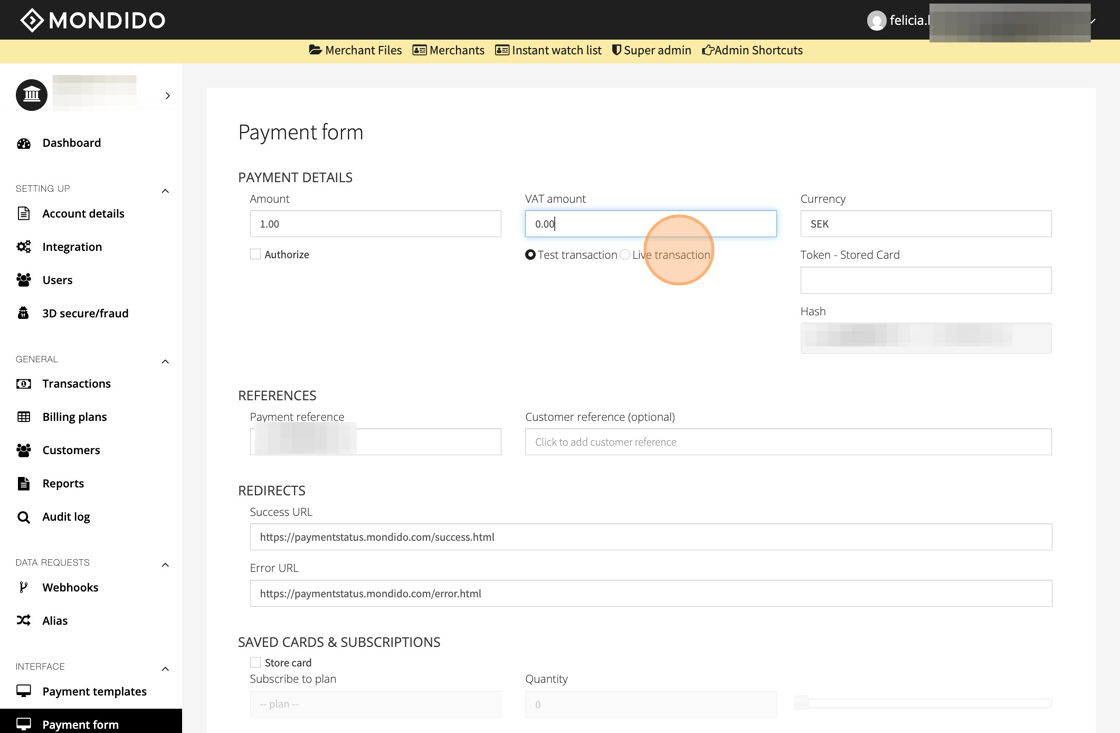
Task: Open the Subscribe to plan dropdown
Action: click(376, 704)
